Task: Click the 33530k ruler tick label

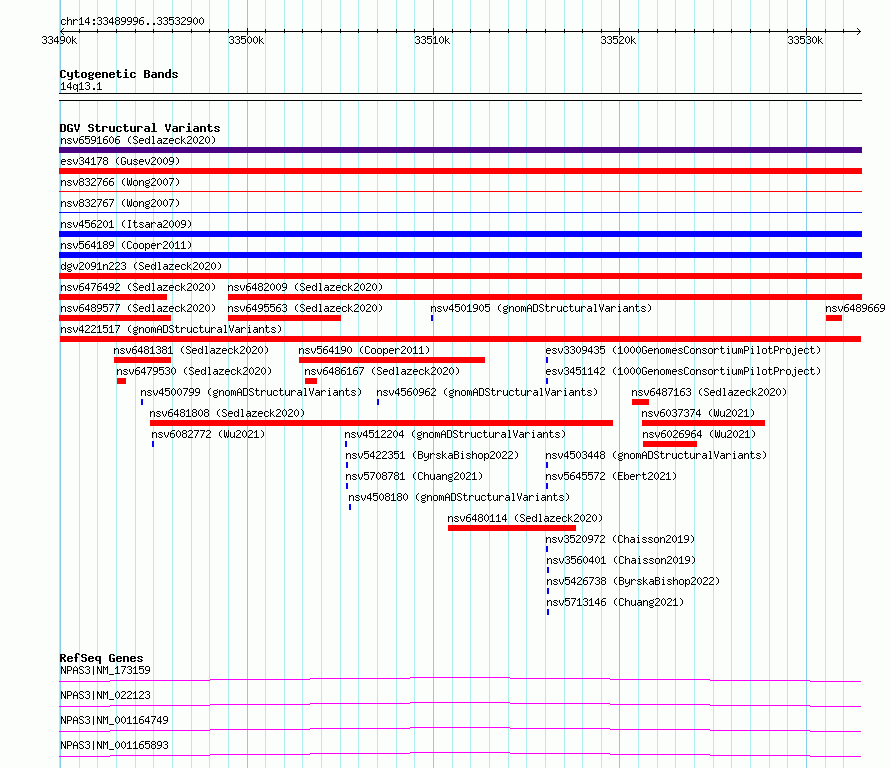Action: [x=805, y=40]
